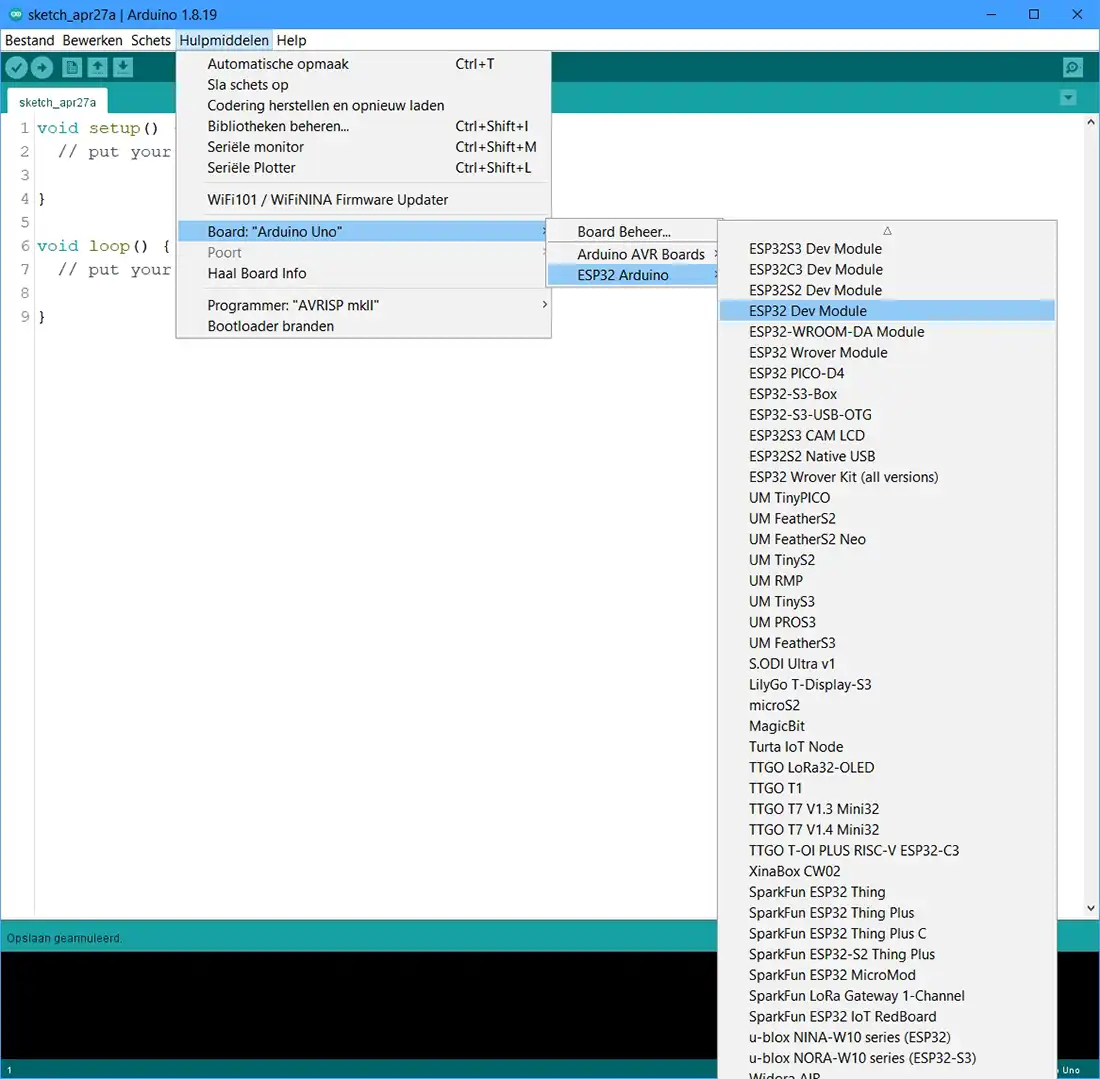The width and height of the screenshot is (1100, 1079).
Task: Click the Verify (checkmark) toolbar icon
Action: point(17,67)
